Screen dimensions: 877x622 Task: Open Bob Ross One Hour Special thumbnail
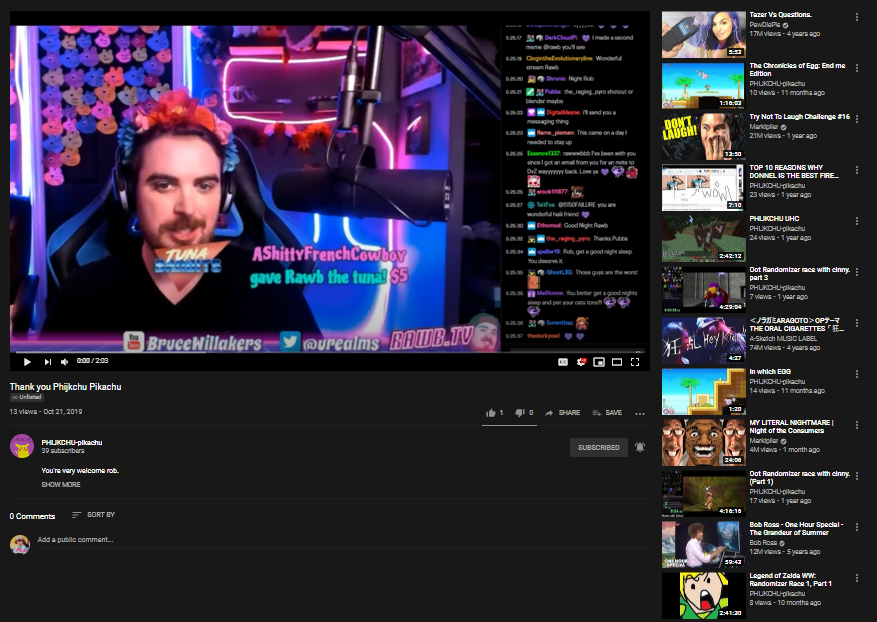[704, 544]
